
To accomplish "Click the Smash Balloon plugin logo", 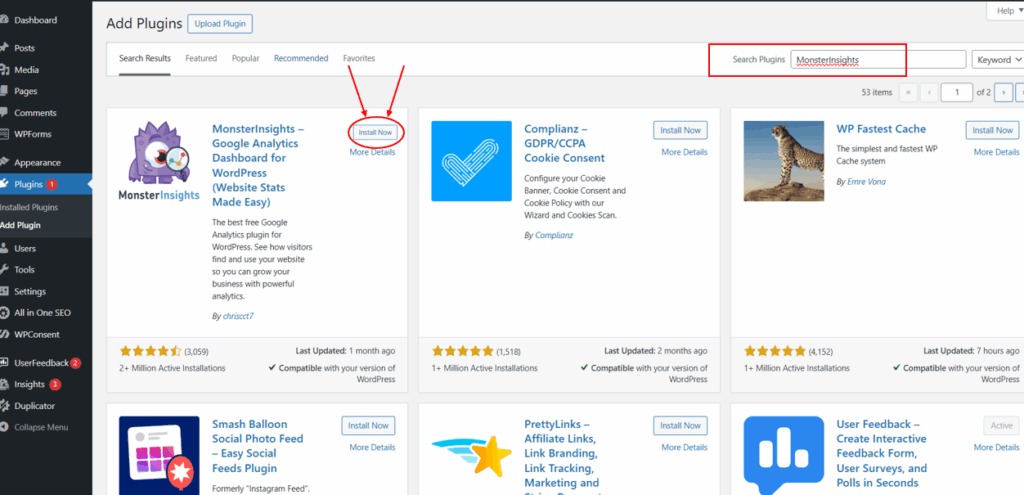I will click(159, 455).
